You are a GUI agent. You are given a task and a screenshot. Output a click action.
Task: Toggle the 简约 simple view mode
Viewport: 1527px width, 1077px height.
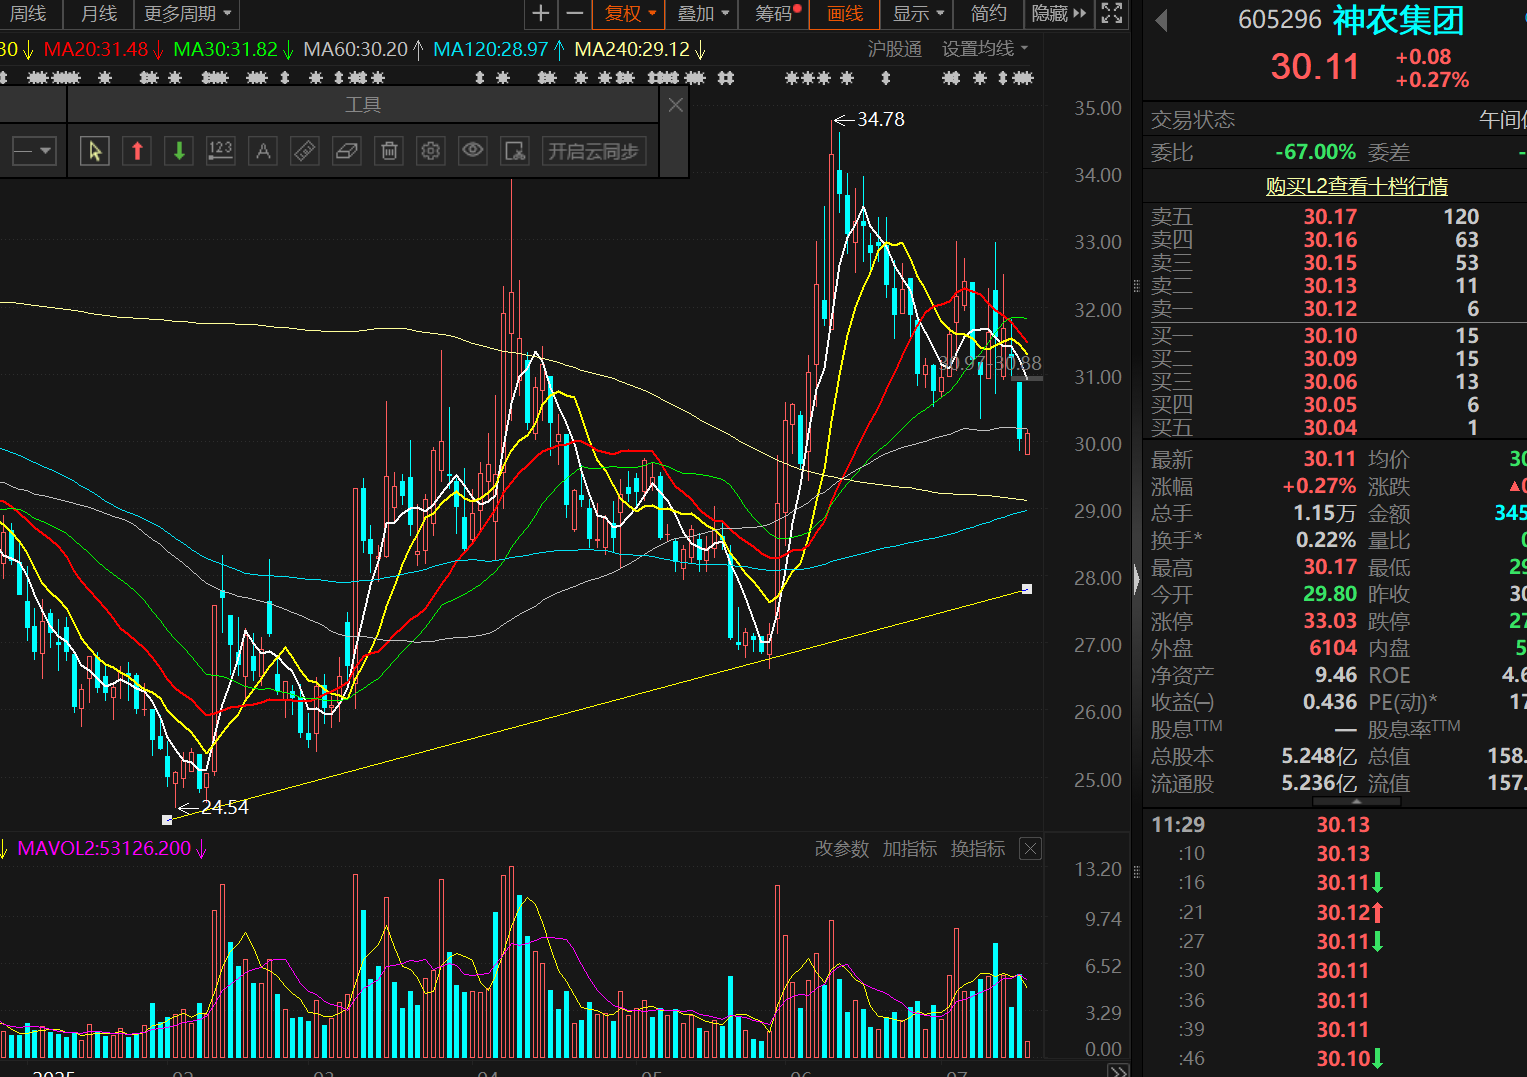[x=988, y=13]
